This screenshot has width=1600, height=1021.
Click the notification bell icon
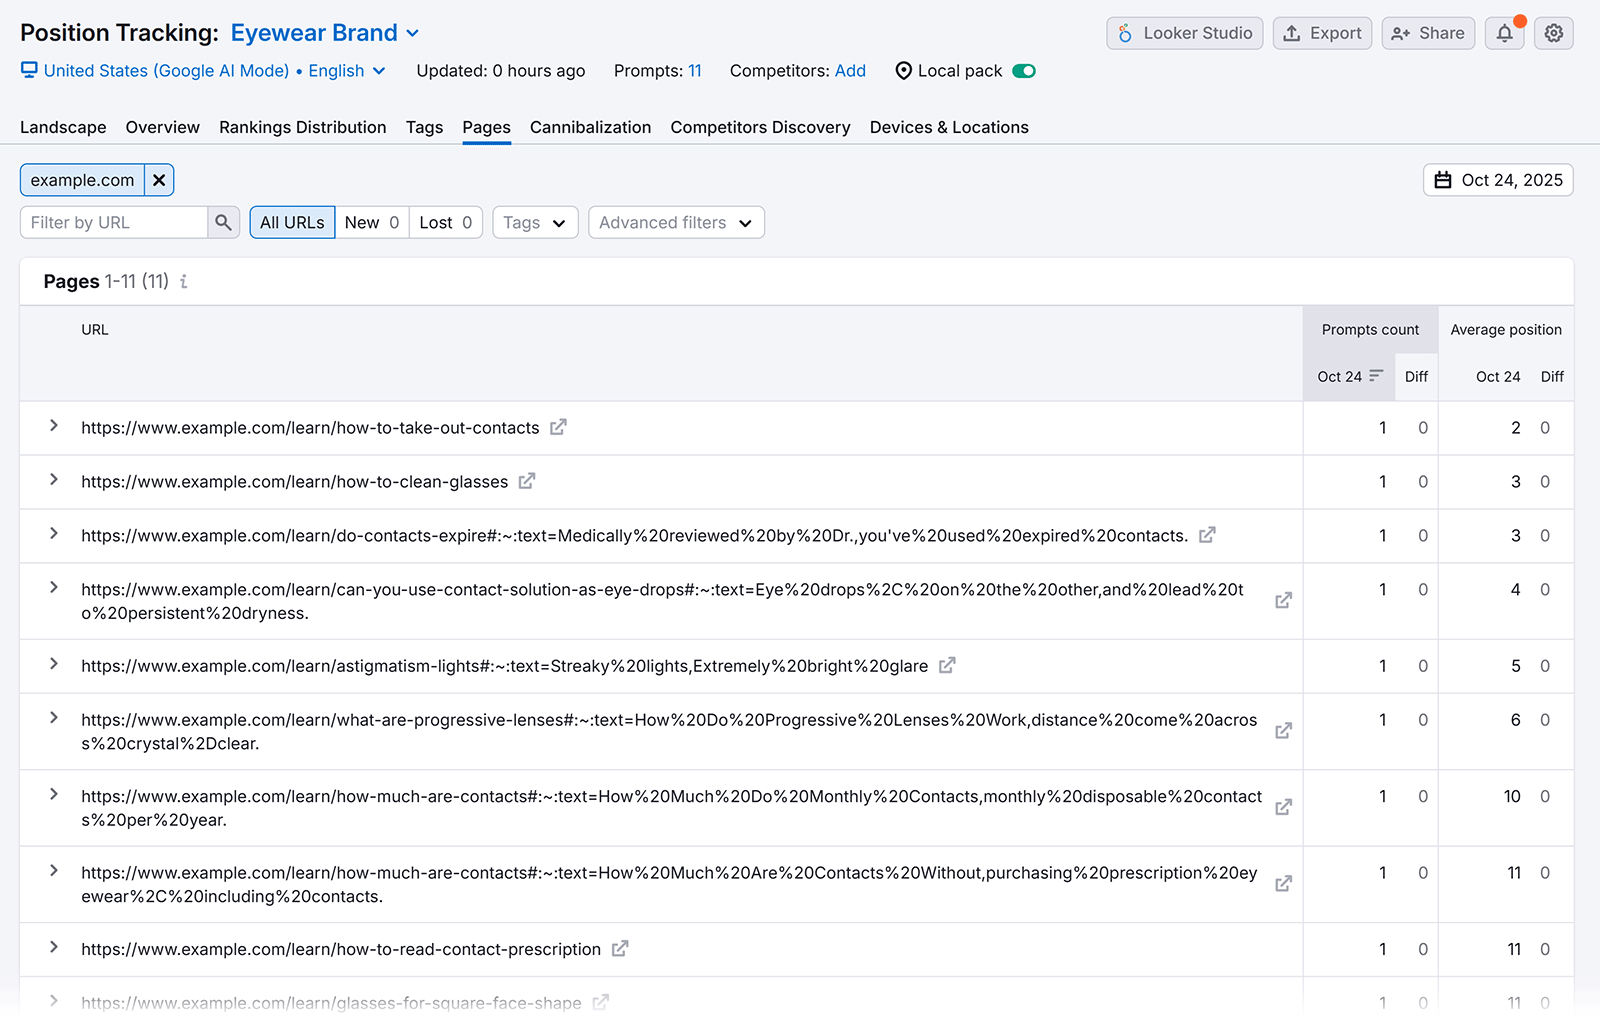1504,33
